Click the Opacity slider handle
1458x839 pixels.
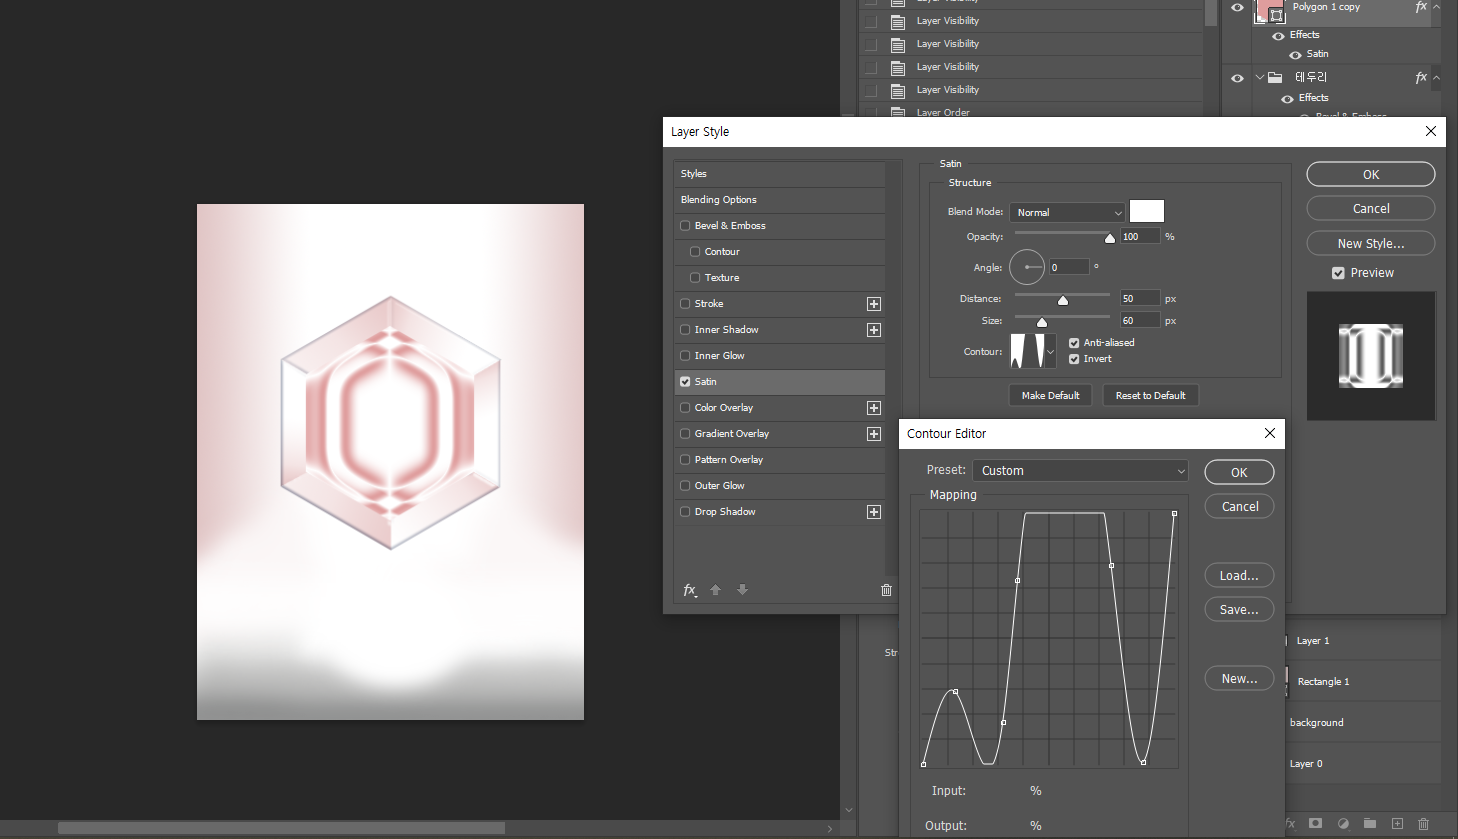[x=1109, y=238]
